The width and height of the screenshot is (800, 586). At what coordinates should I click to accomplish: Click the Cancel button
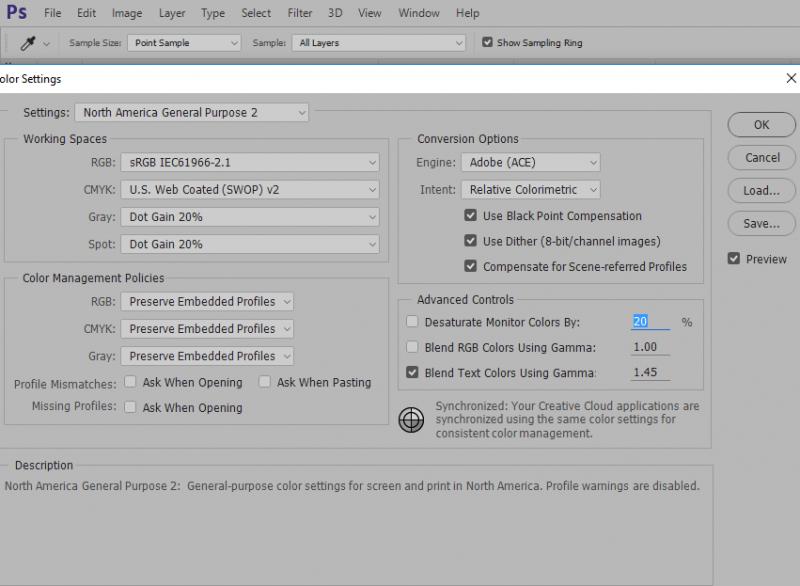[761, 157]
